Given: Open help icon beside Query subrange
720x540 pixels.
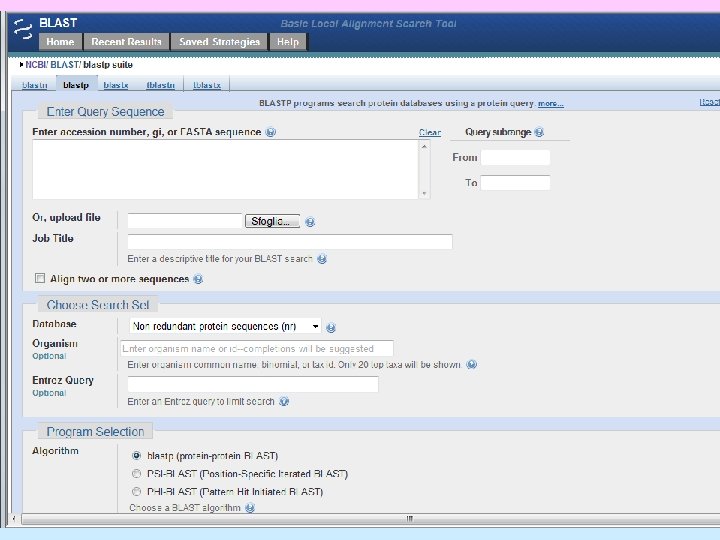Looking at the screenshot, I should coord(539,132).
